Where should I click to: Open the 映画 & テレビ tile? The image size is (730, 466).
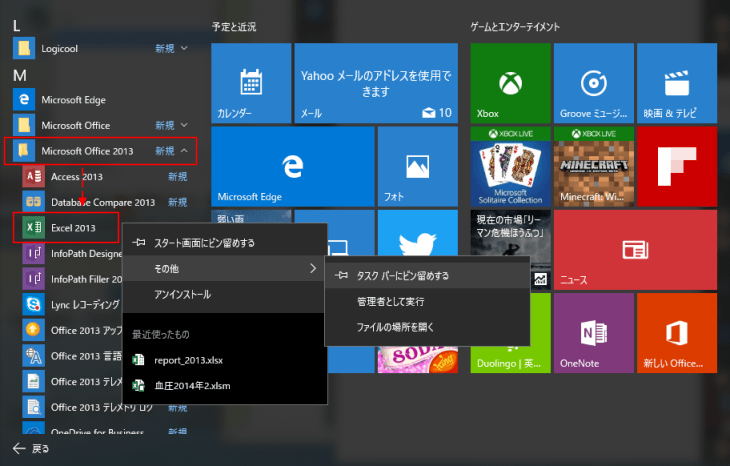[x=677, y=83]
